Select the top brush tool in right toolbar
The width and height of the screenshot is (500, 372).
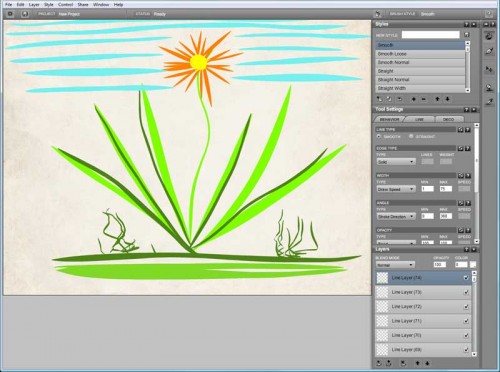pos(489,36)
